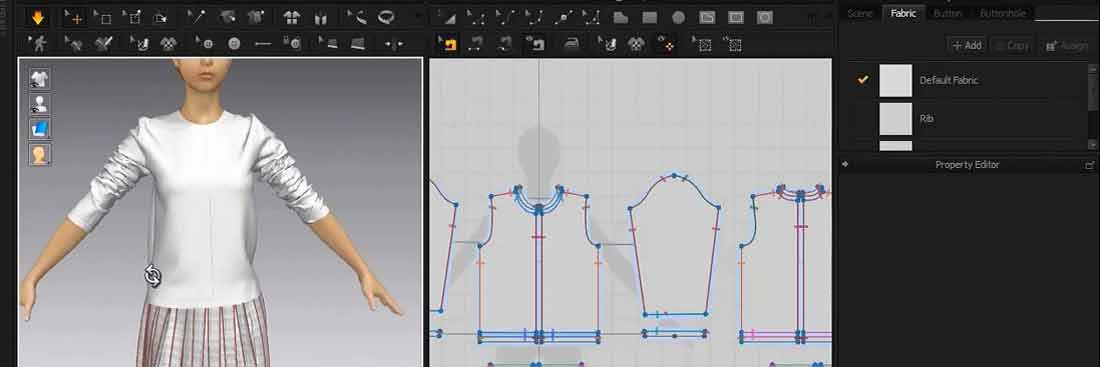Expand the avatar face display option icon

pos(39,154)
